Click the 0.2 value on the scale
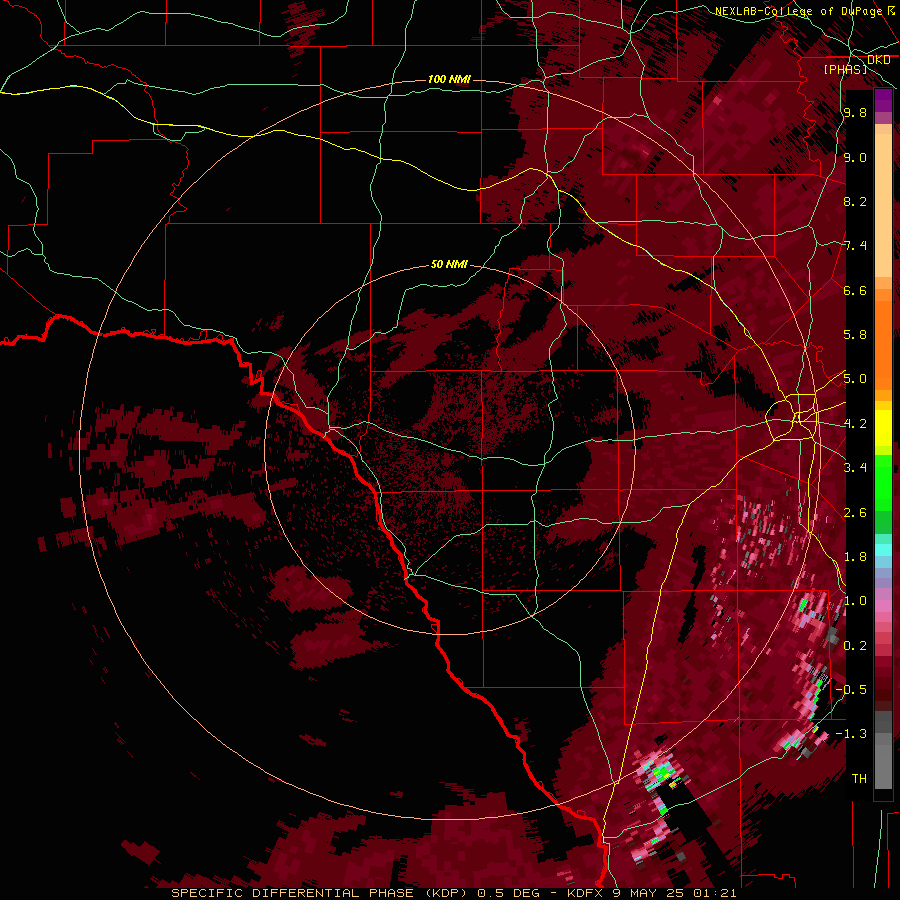 coord(855,646)
